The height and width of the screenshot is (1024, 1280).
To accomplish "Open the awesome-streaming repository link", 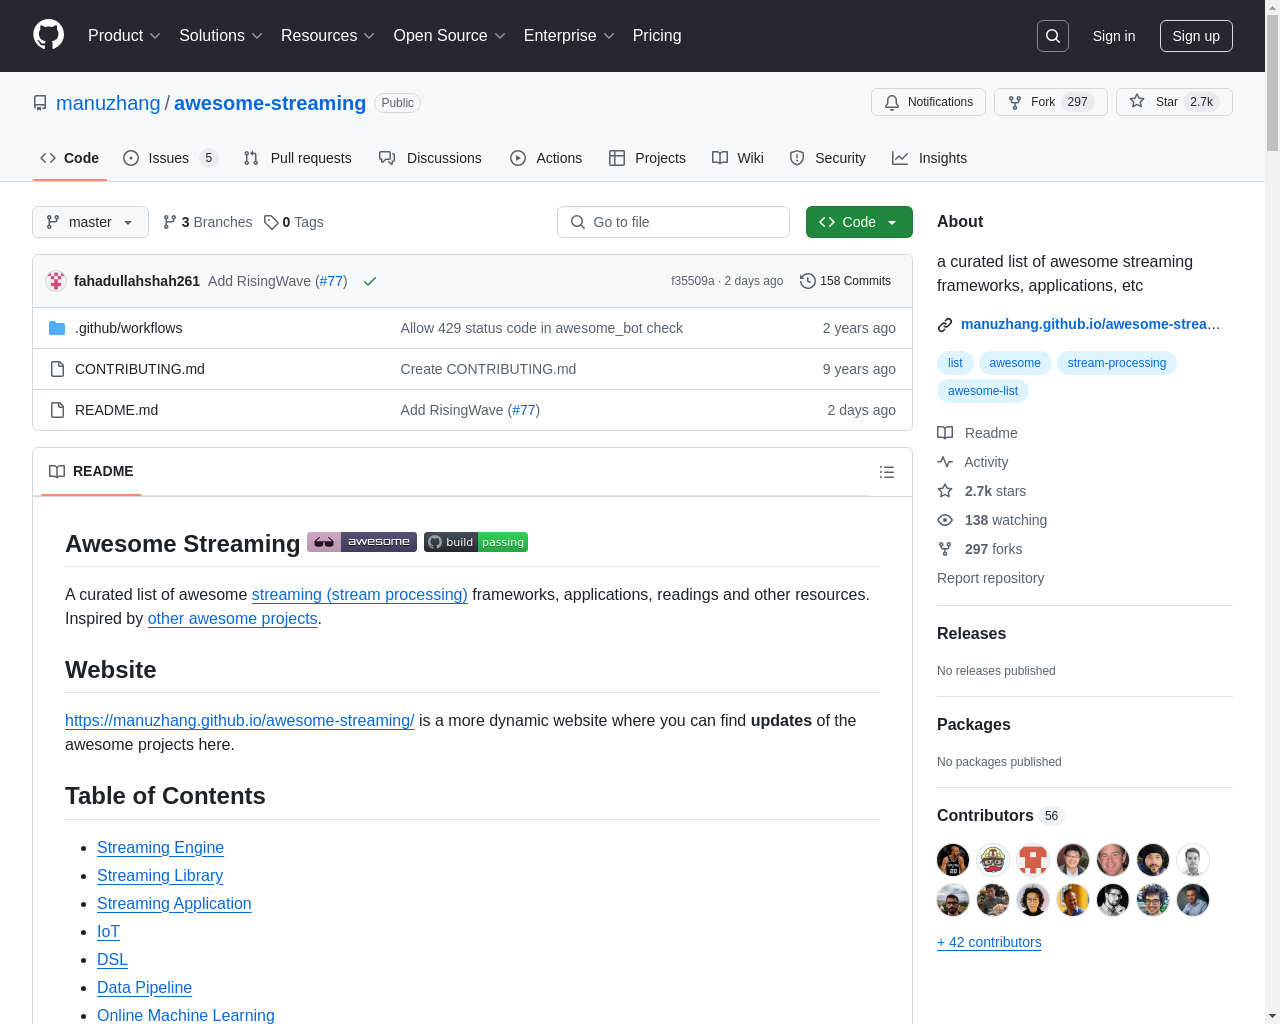I will [x=270, y=103].
